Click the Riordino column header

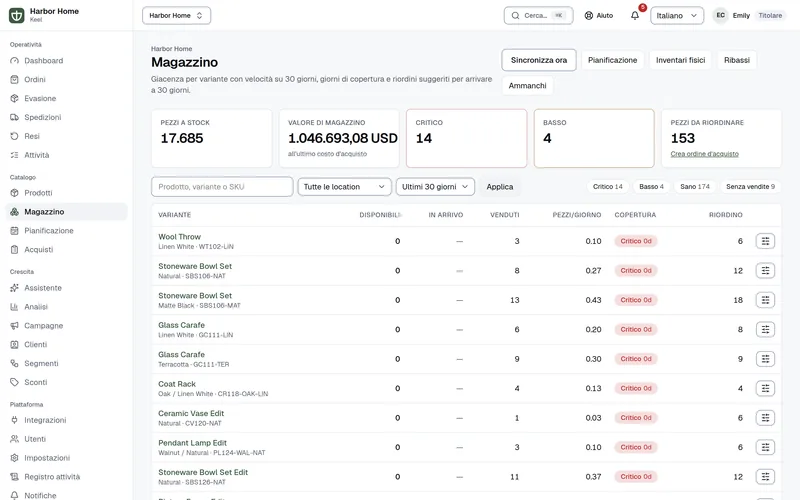[726, 215]
